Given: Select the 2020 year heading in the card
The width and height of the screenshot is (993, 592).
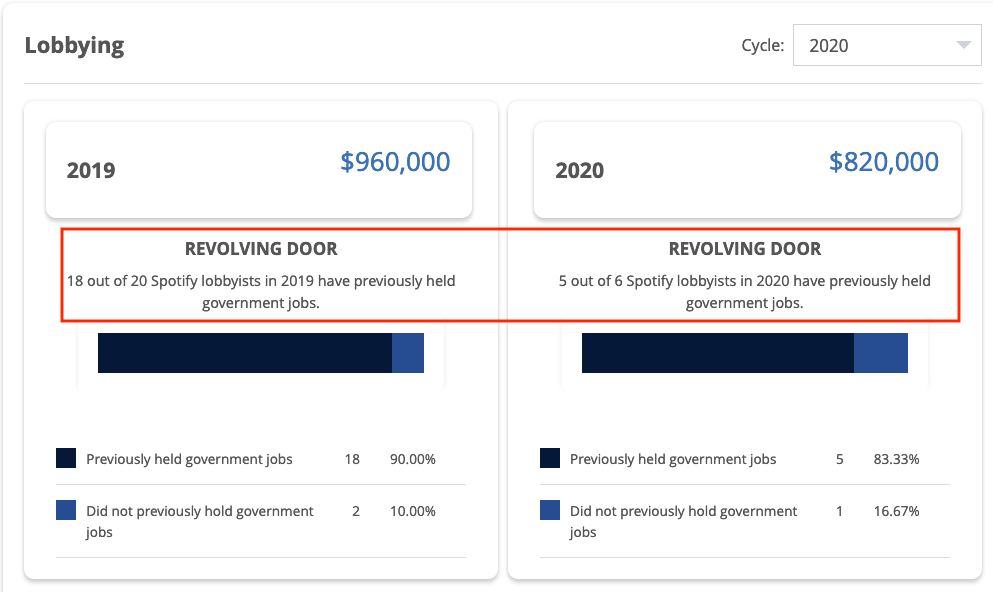Looking at the screenshot, I should pyautogui.click(x=579, y=170).
